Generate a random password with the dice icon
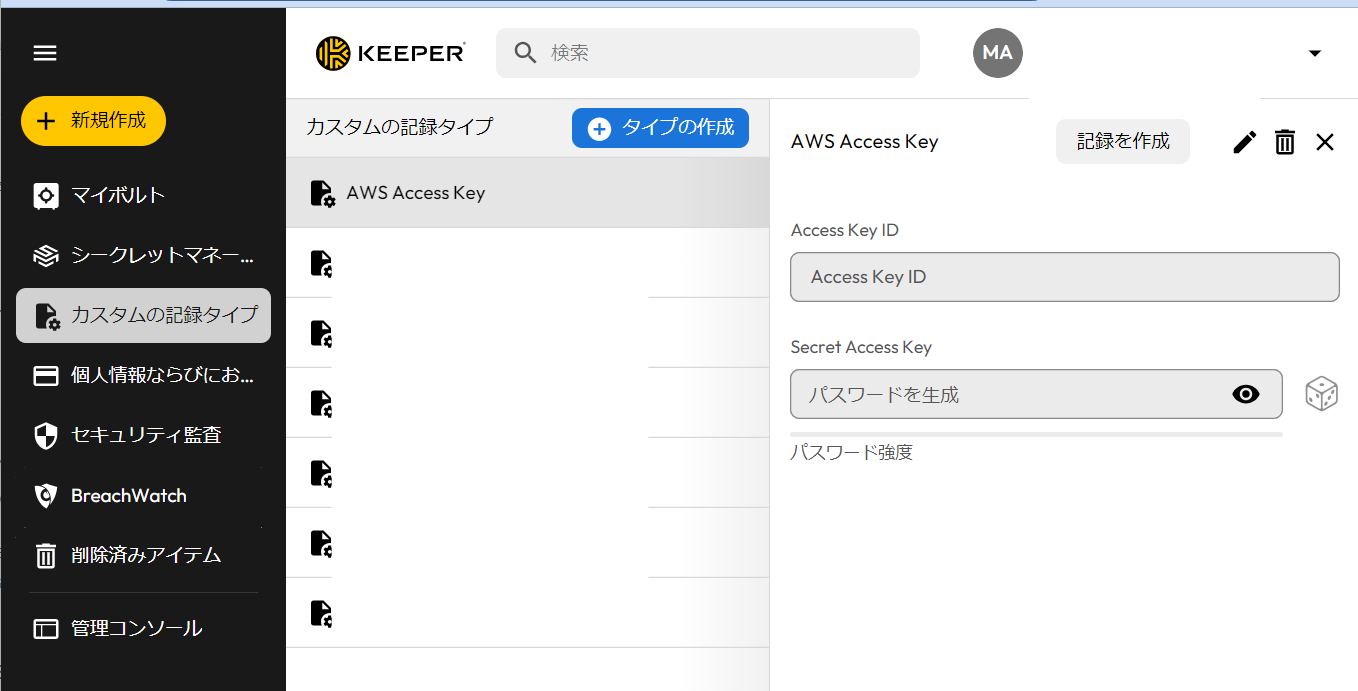This screenshot has height=691, width=1358. point(1322,394)
